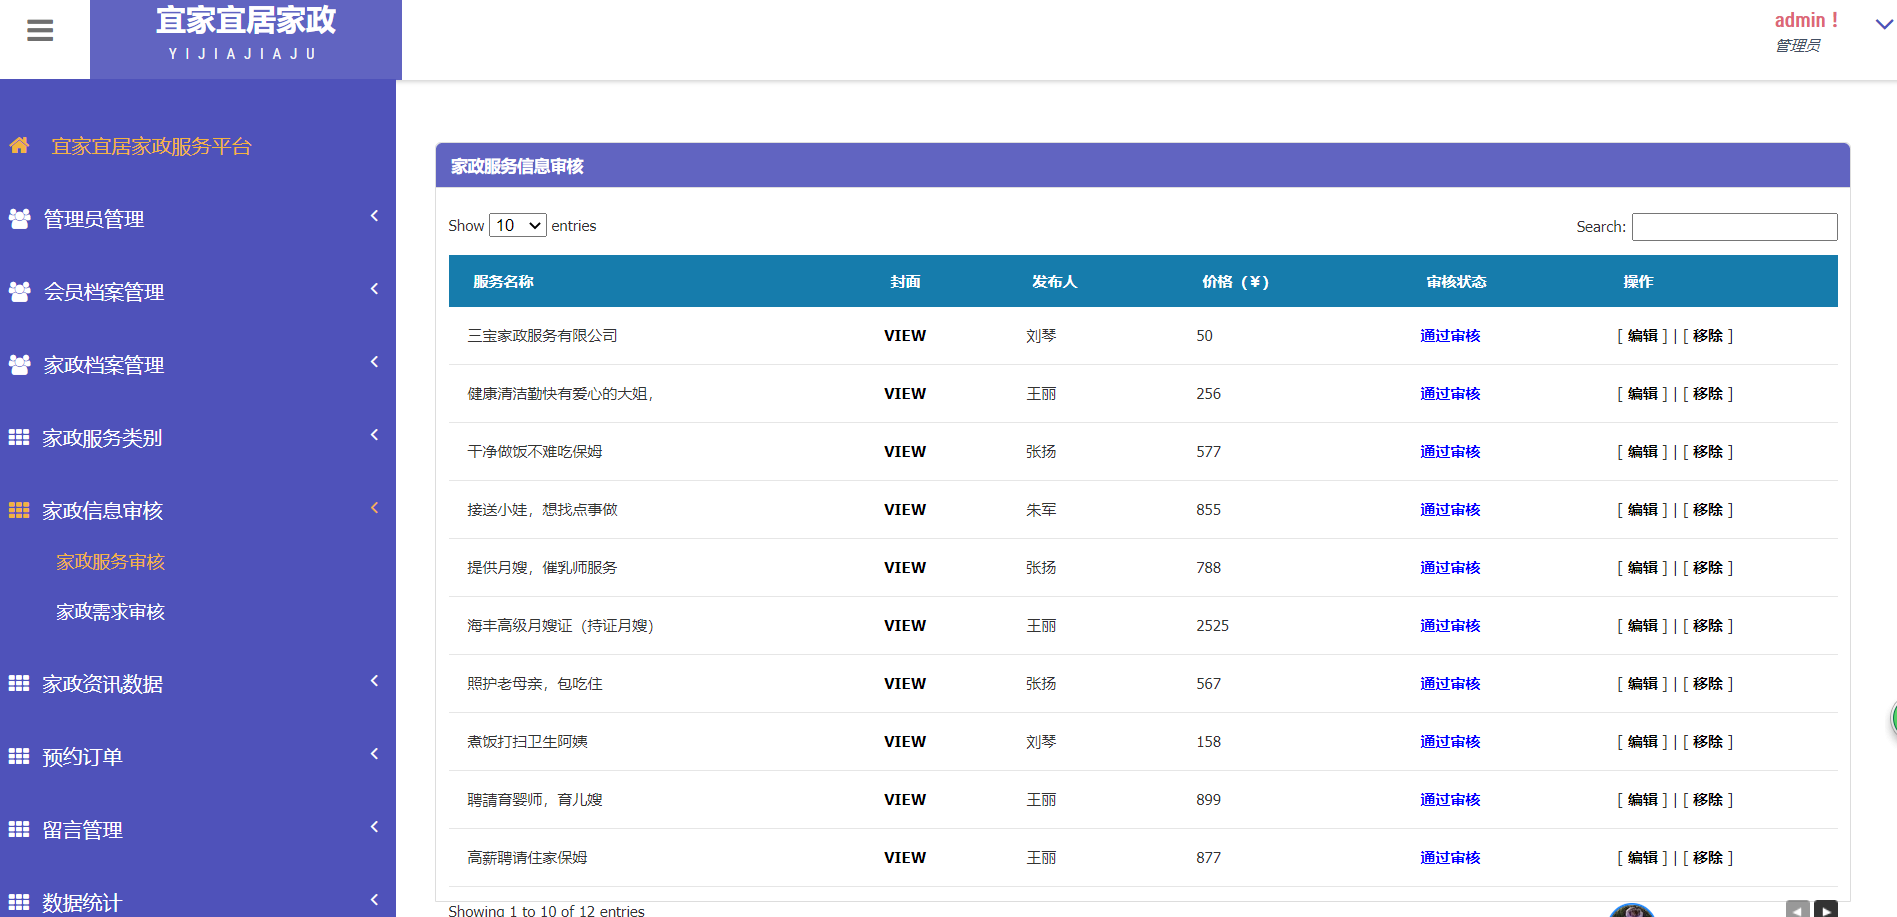Toggle the hamburger sidebar menu icon
Image resolution: width=1897 pixels, height=917 pixels.
coord(40,31)
